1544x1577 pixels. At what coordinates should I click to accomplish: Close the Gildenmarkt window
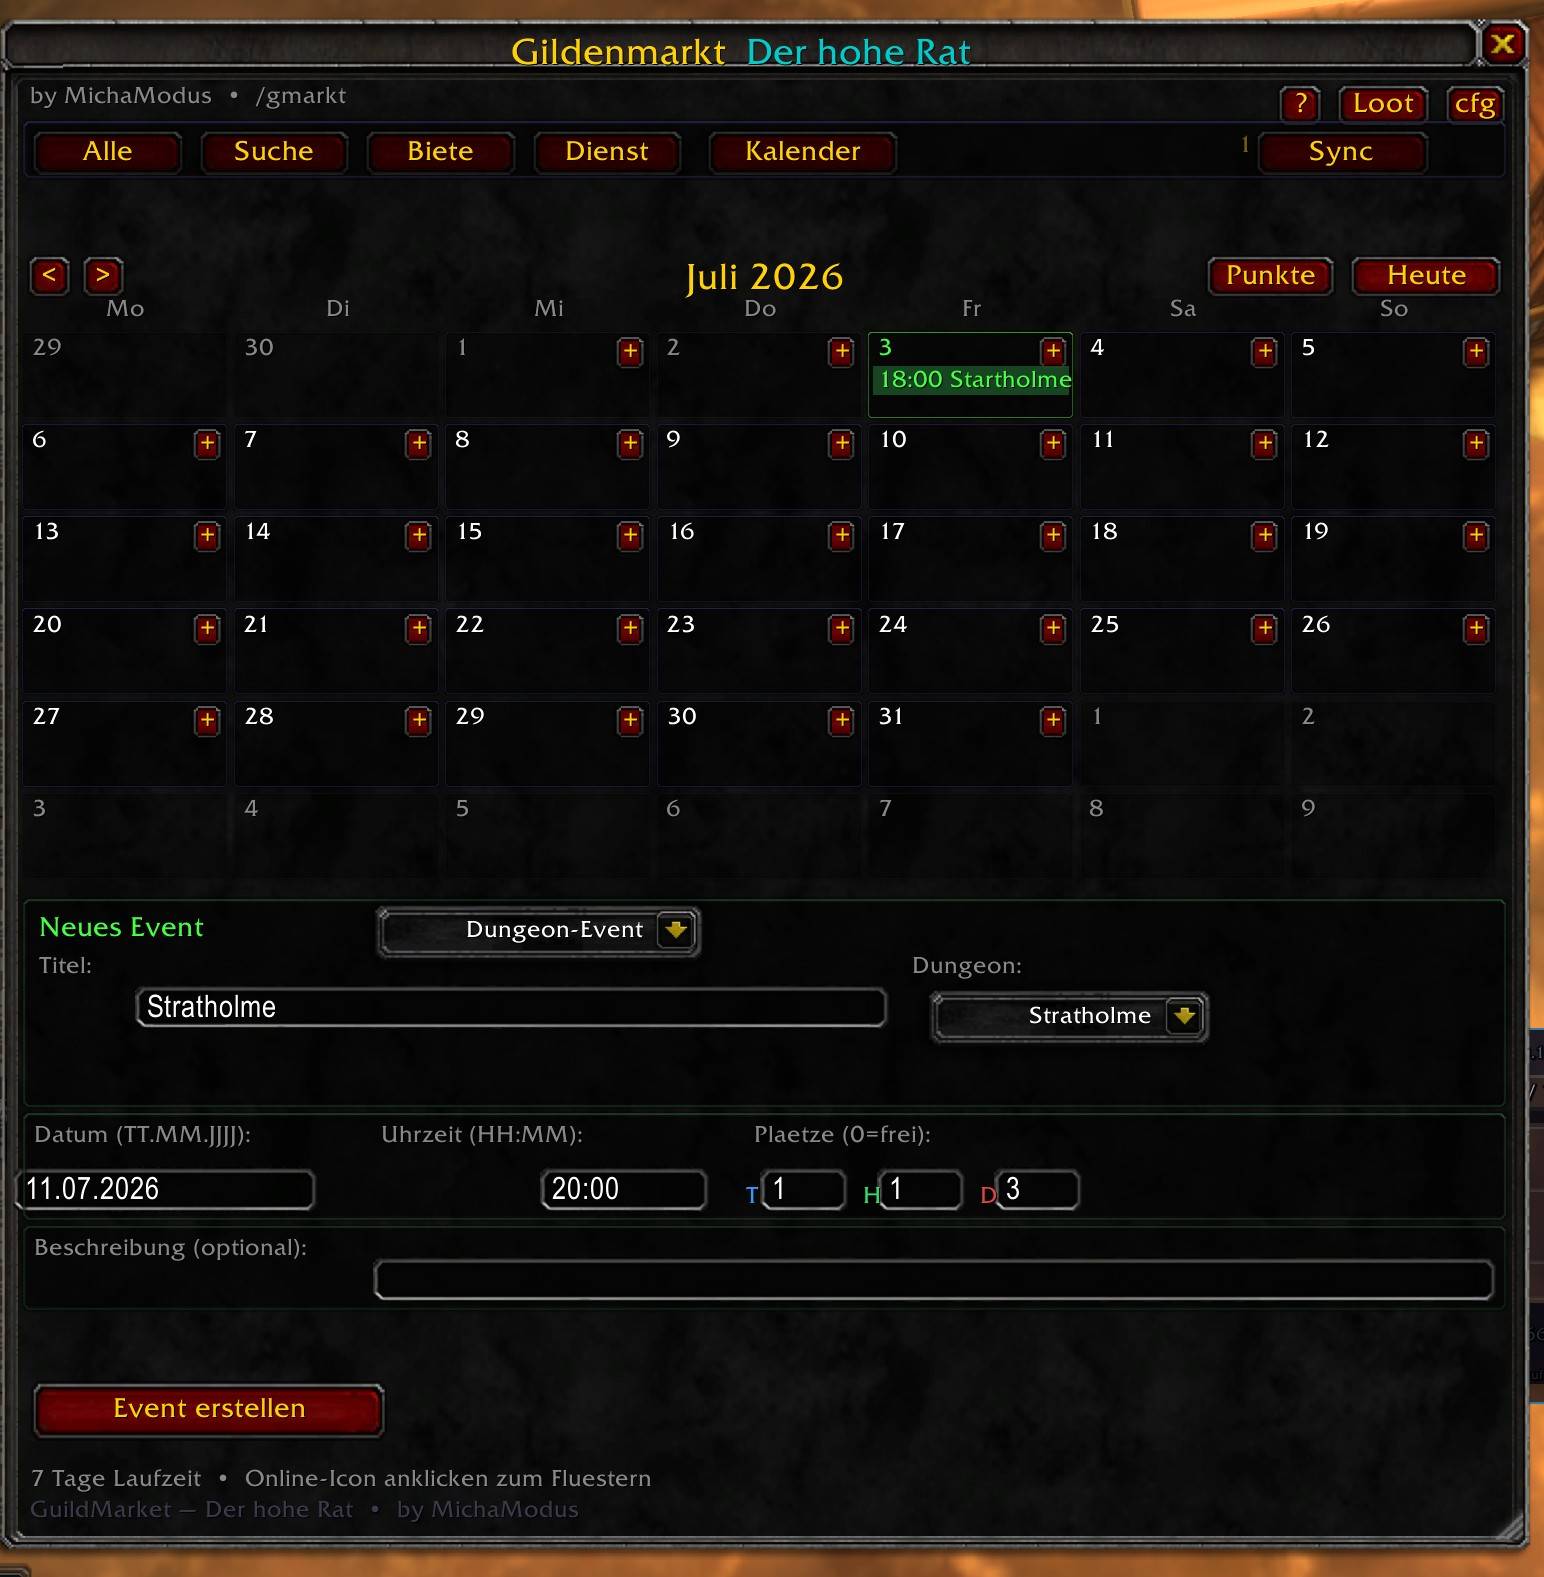(1502, 44)
